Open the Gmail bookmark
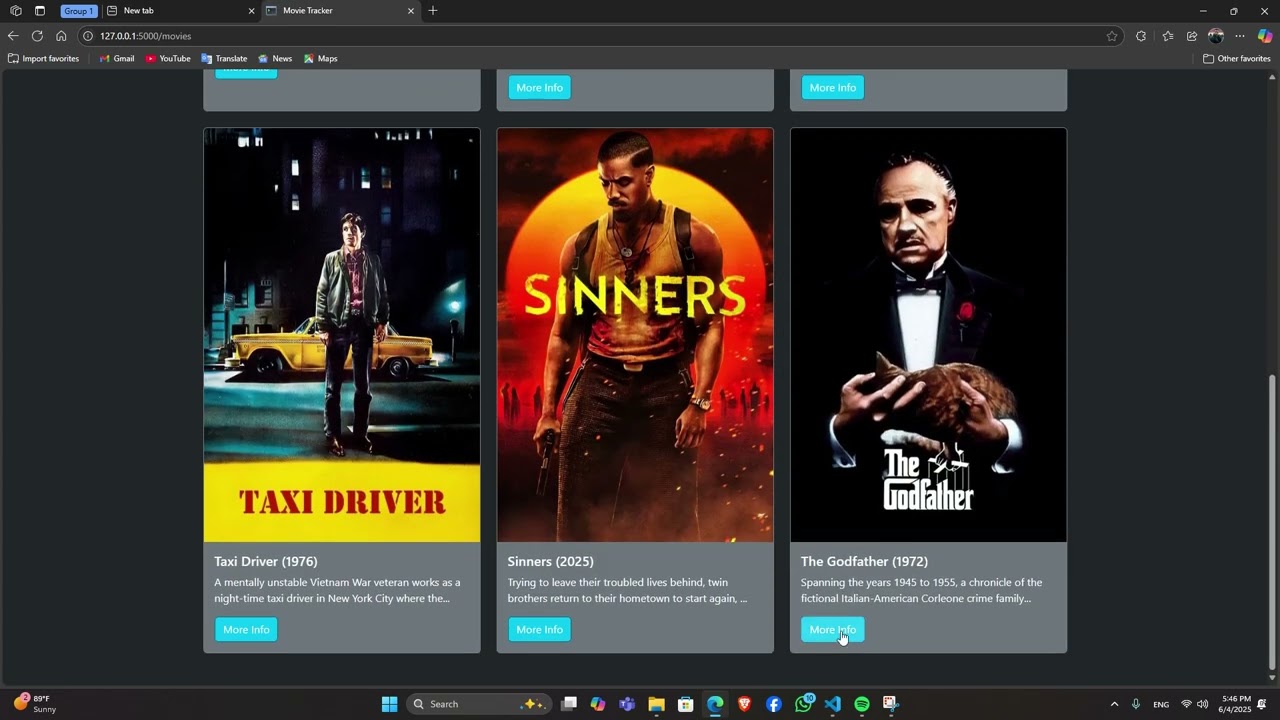Viewport: 1280px width, 720px height. pyautogui.click(x=117, y=59)
